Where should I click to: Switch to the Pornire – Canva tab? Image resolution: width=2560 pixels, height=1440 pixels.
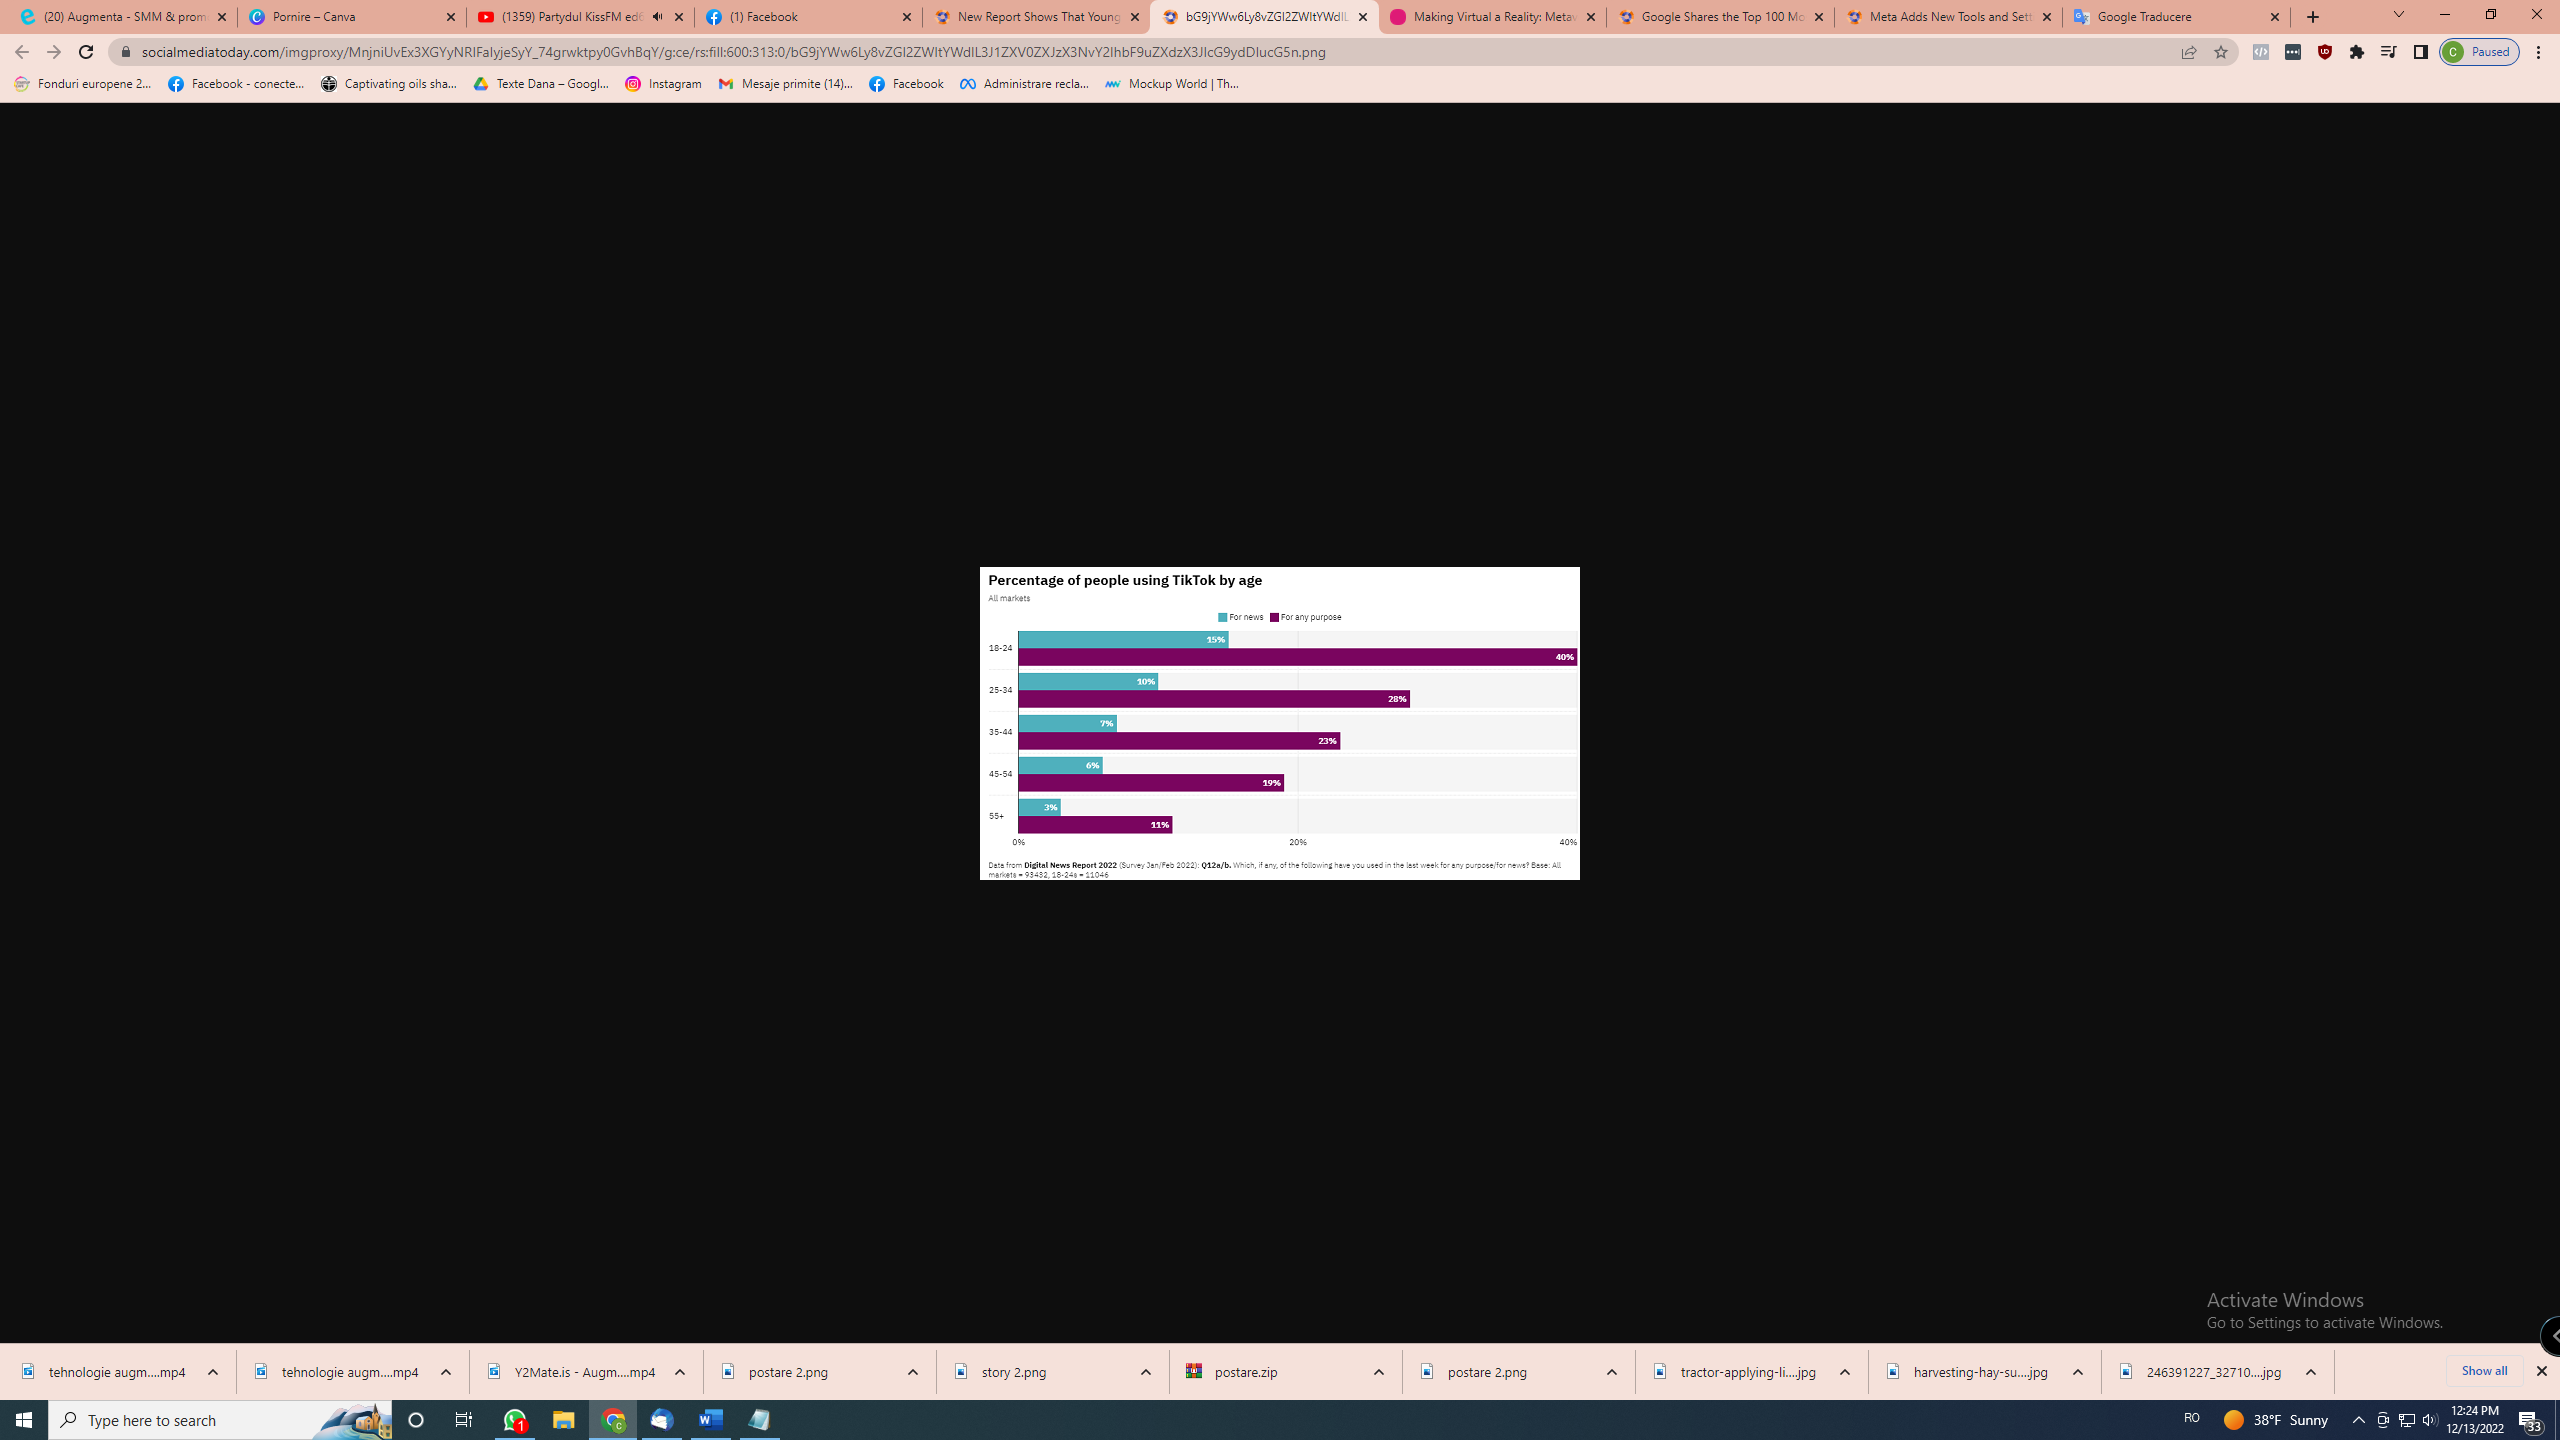click(350, 17)
